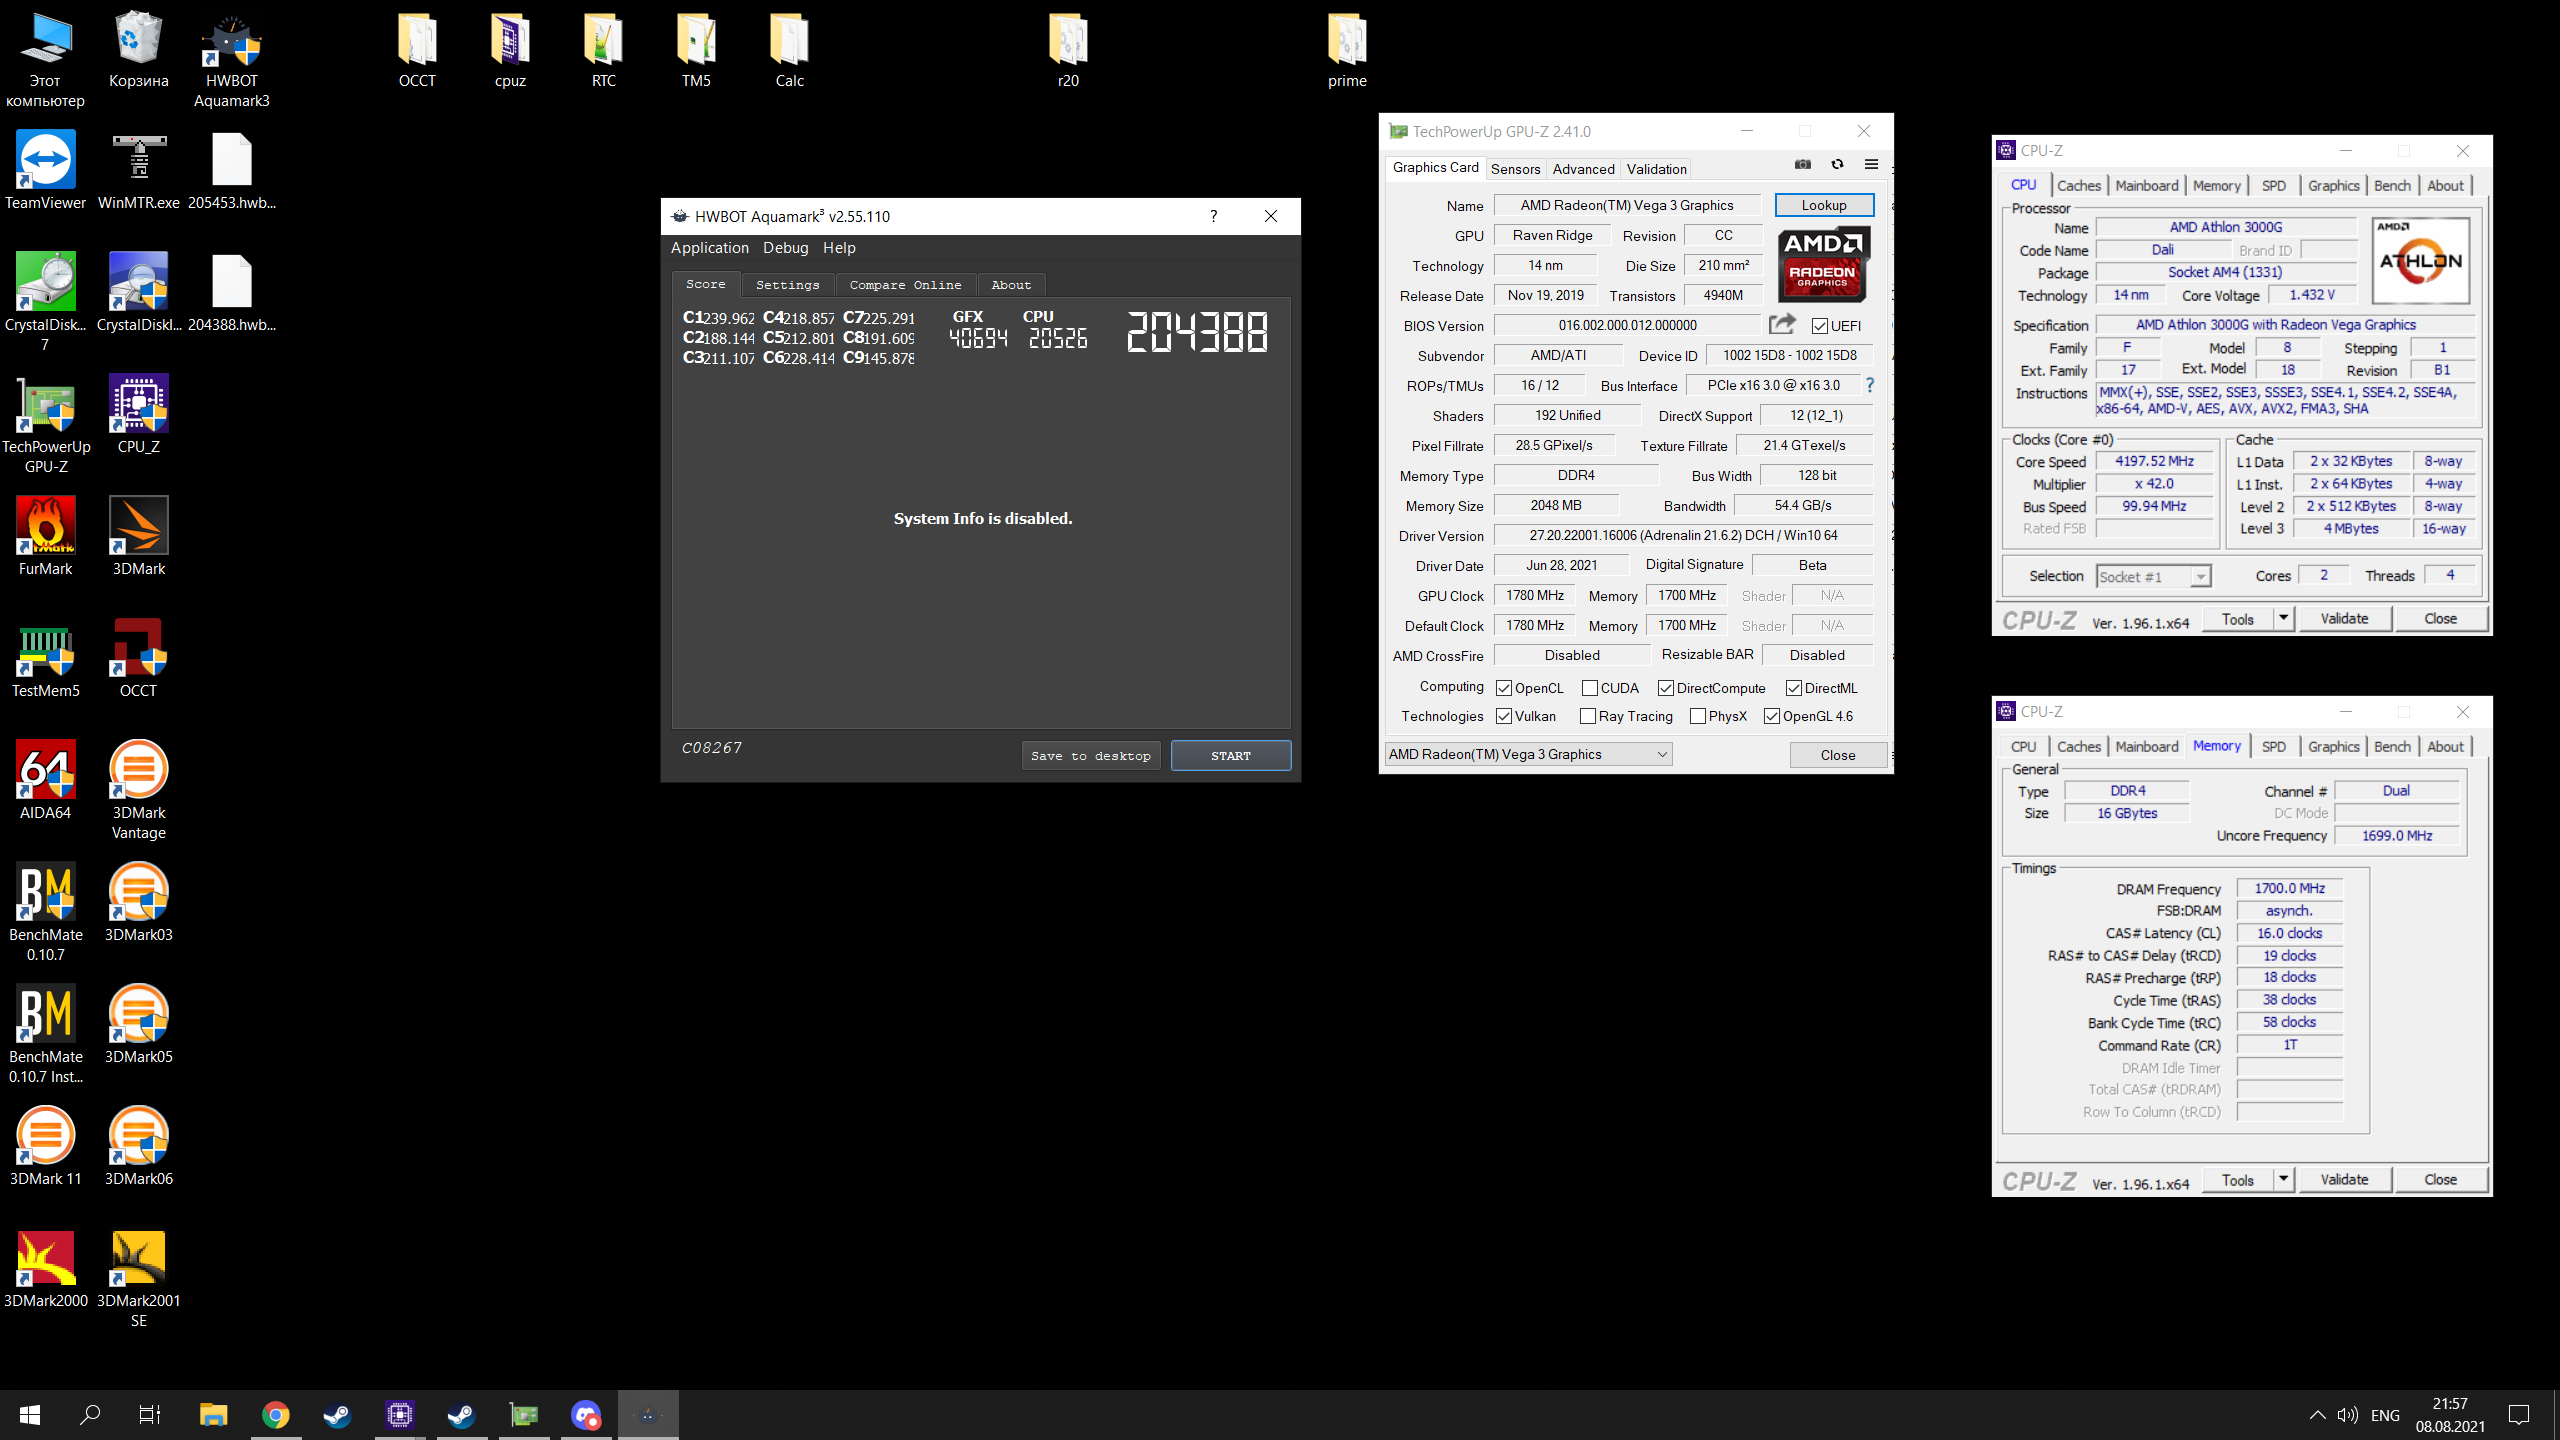Toggle Vulkan checkbox in GPU-Z
Screen dimensions: 2560x1440
(1503, 716)
